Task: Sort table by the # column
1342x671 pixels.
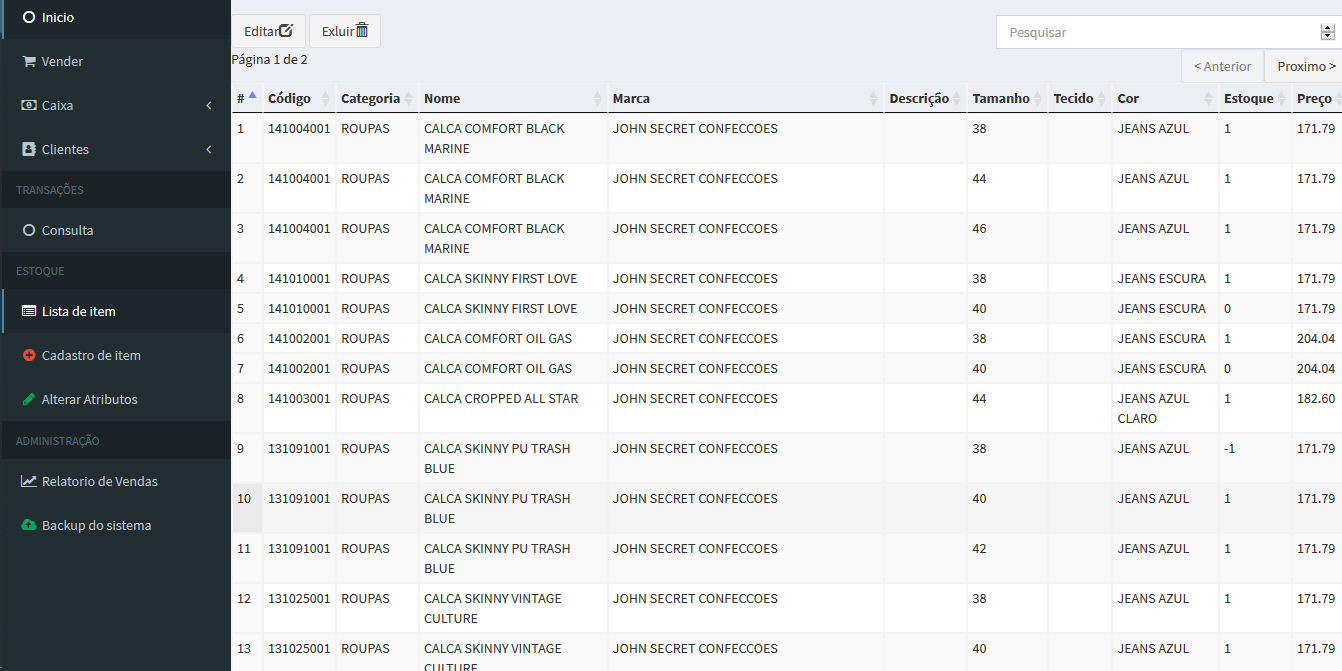Action: [247, 98]
